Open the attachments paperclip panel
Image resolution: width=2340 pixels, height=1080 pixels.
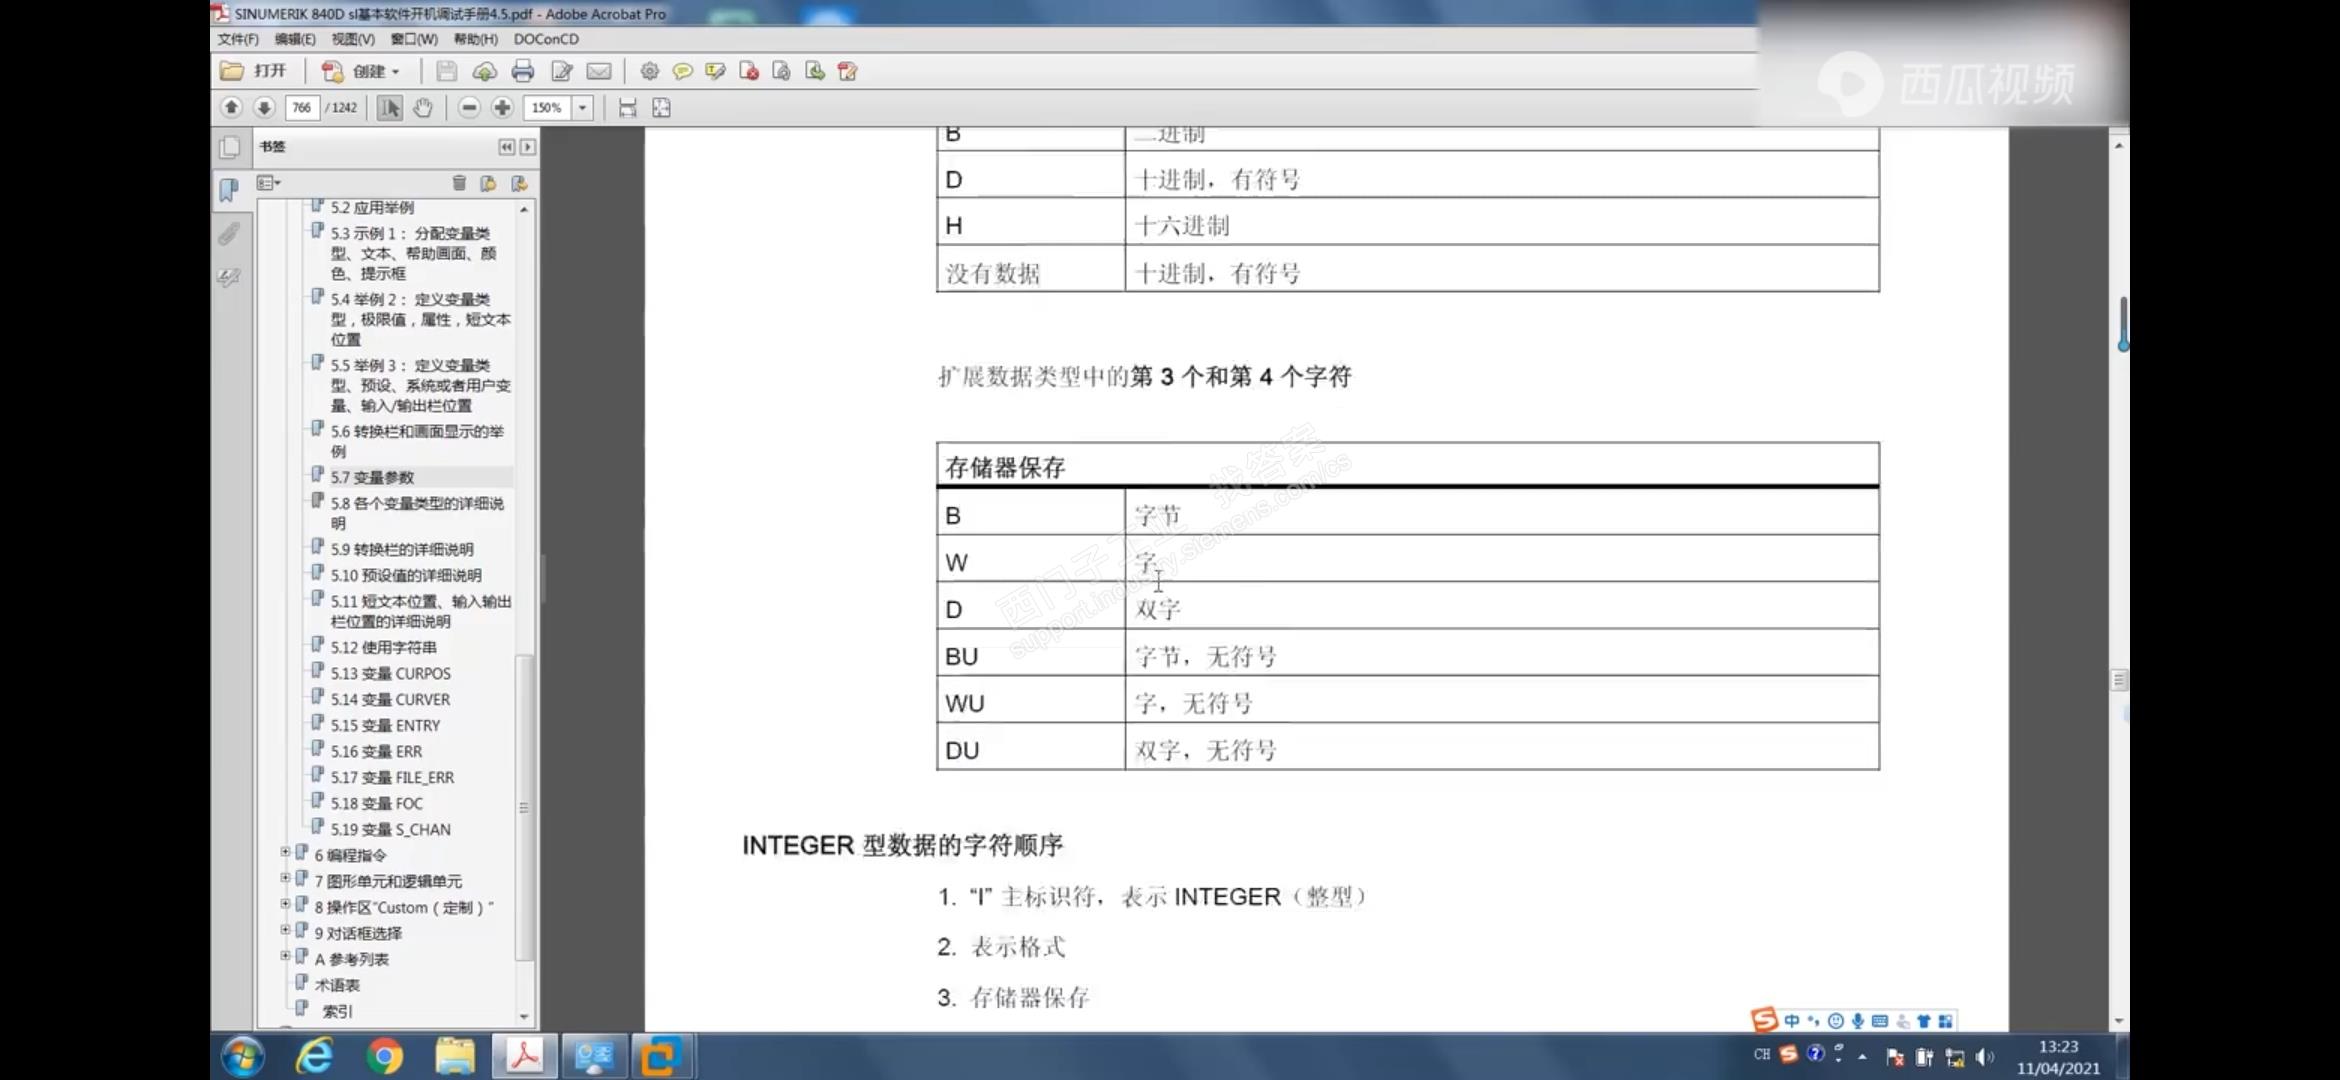click(x=229, y=234)
